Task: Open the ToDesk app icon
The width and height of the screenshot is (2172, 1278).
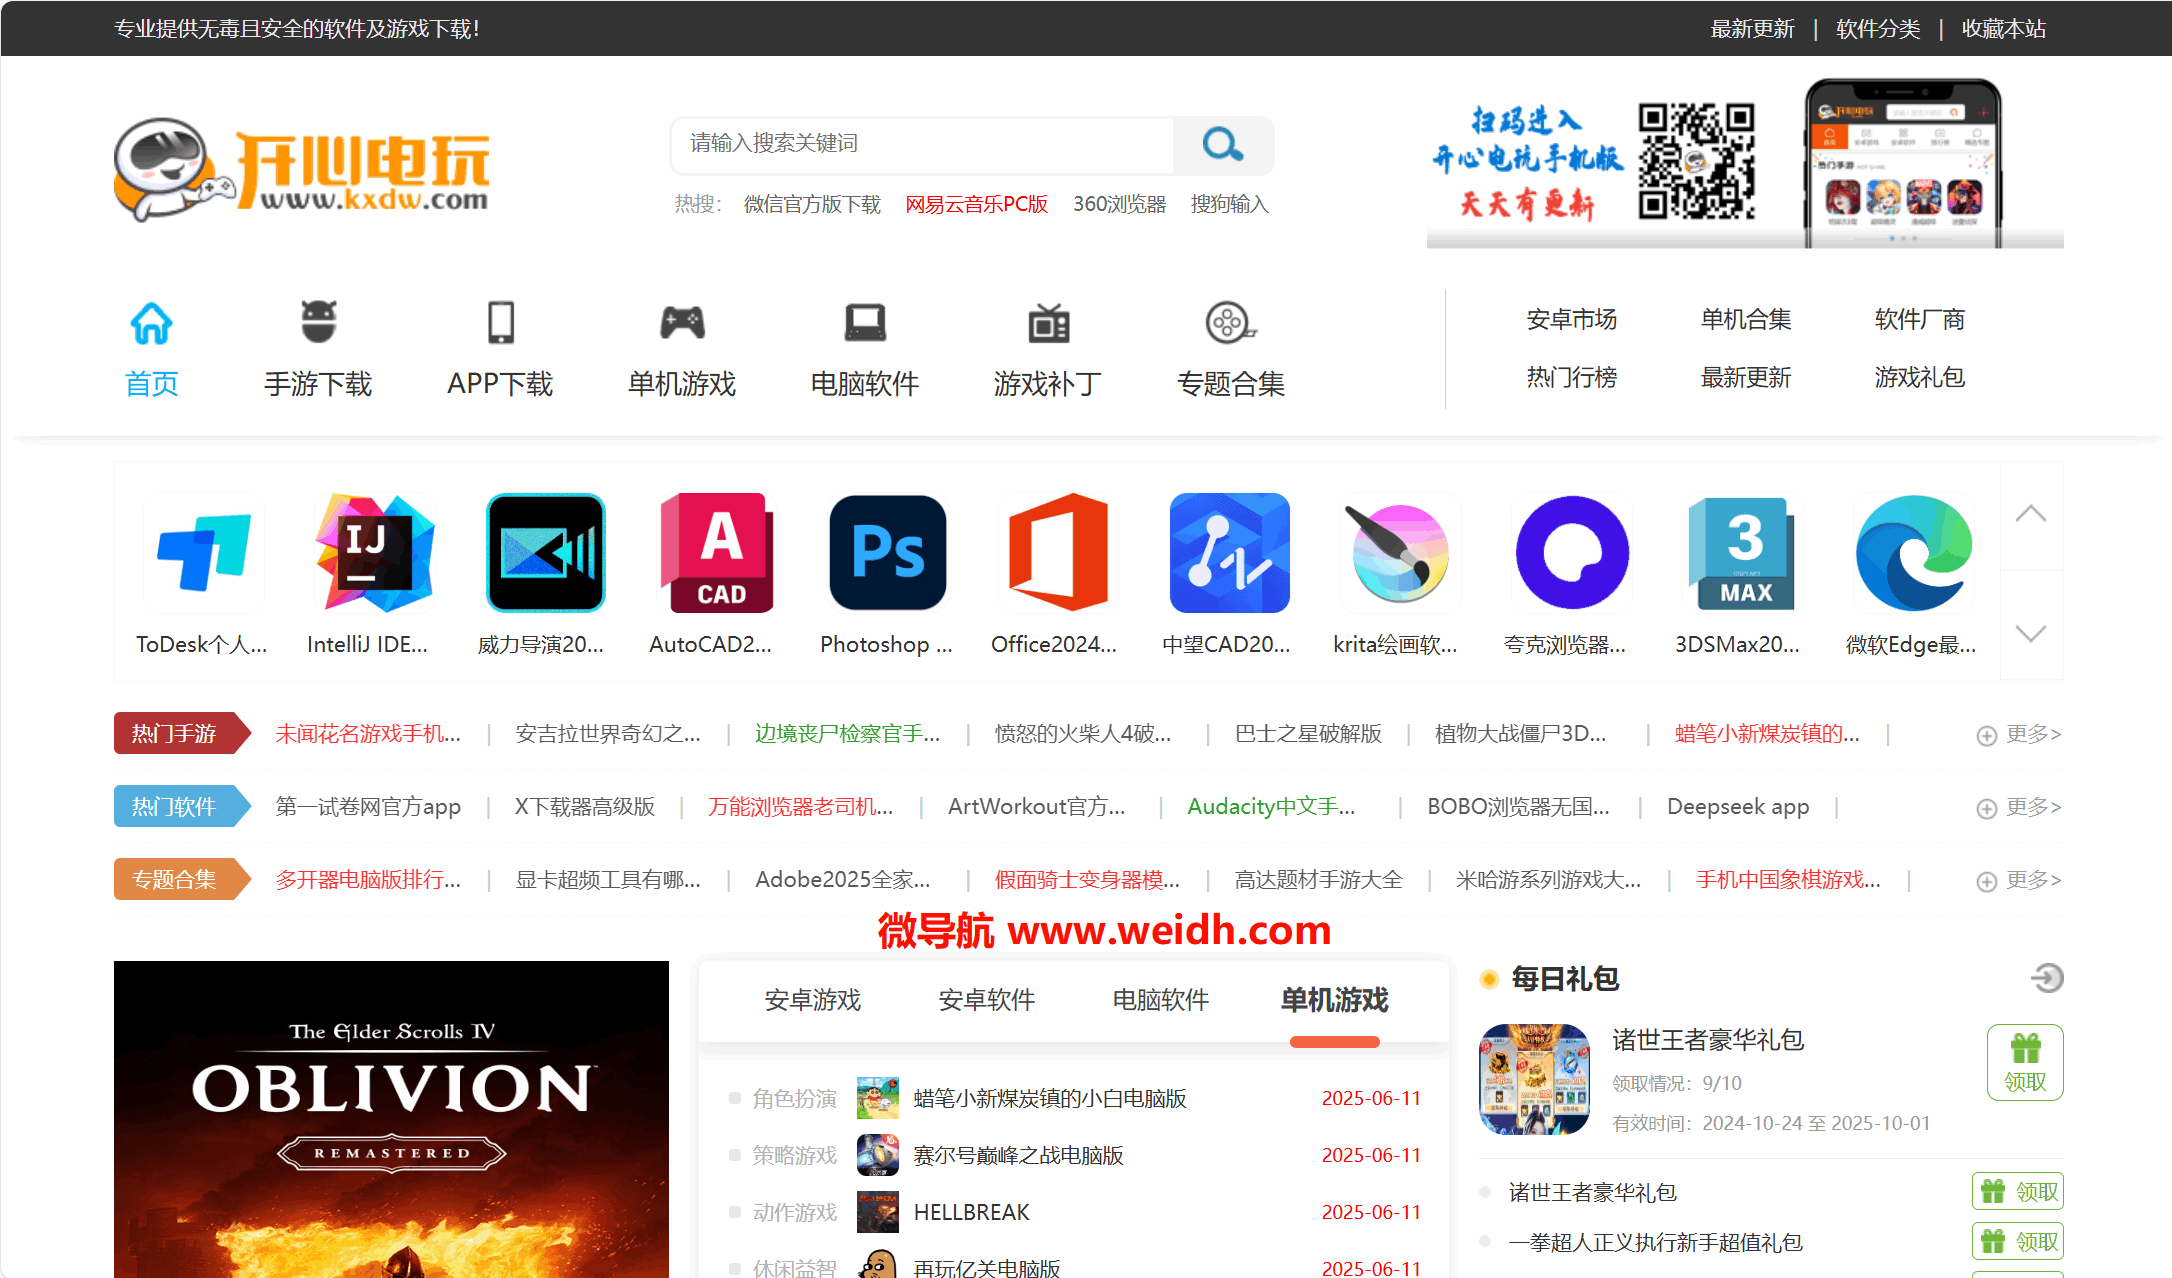Action: [203, 553]
